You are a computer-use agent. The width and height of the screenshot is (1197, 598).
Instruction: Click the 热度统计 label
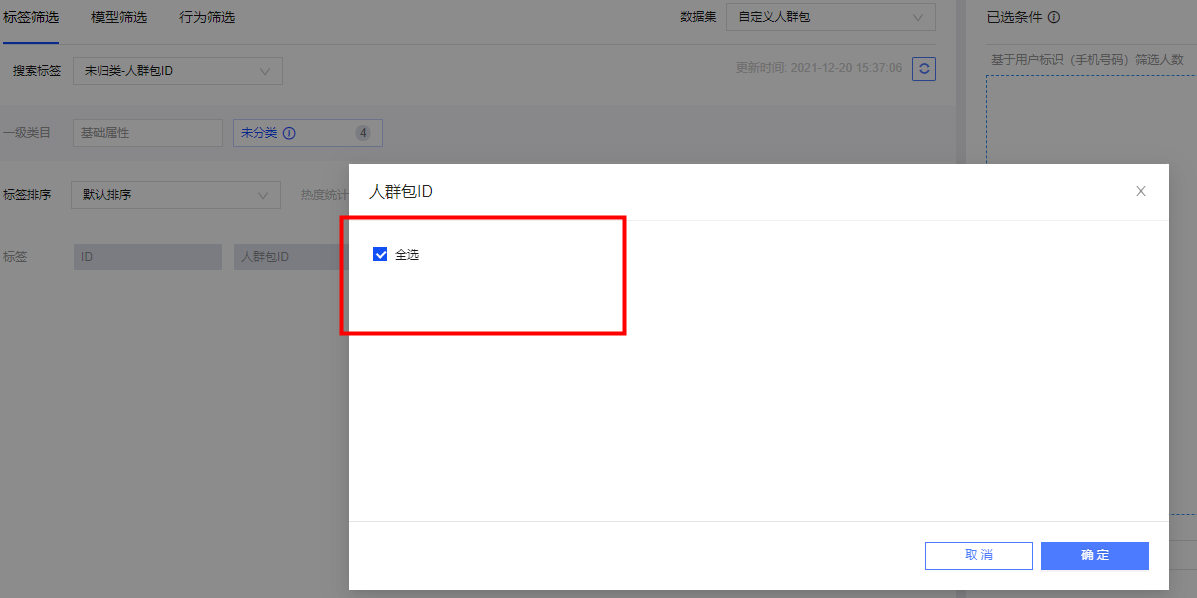point(323,195)
